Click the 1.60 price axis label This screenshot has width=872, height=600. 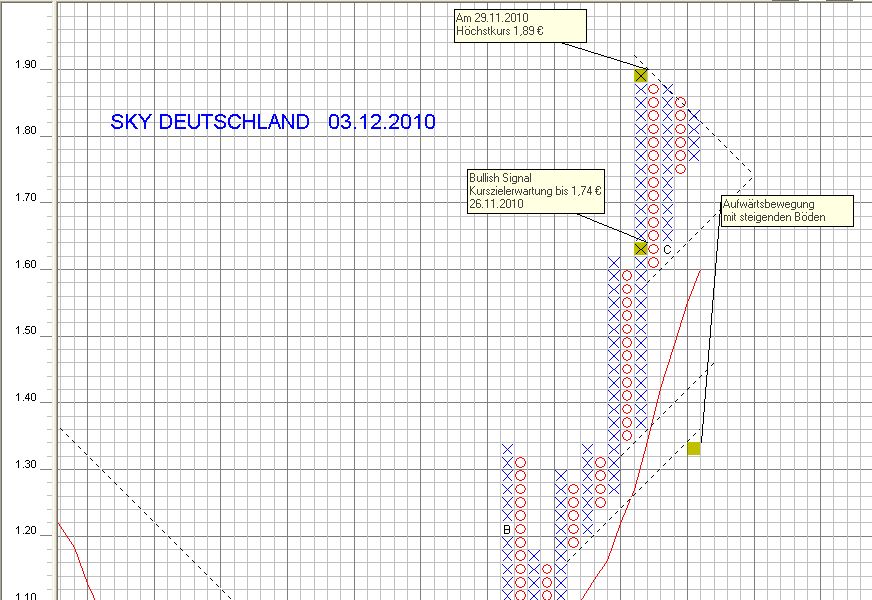point(26,264)
